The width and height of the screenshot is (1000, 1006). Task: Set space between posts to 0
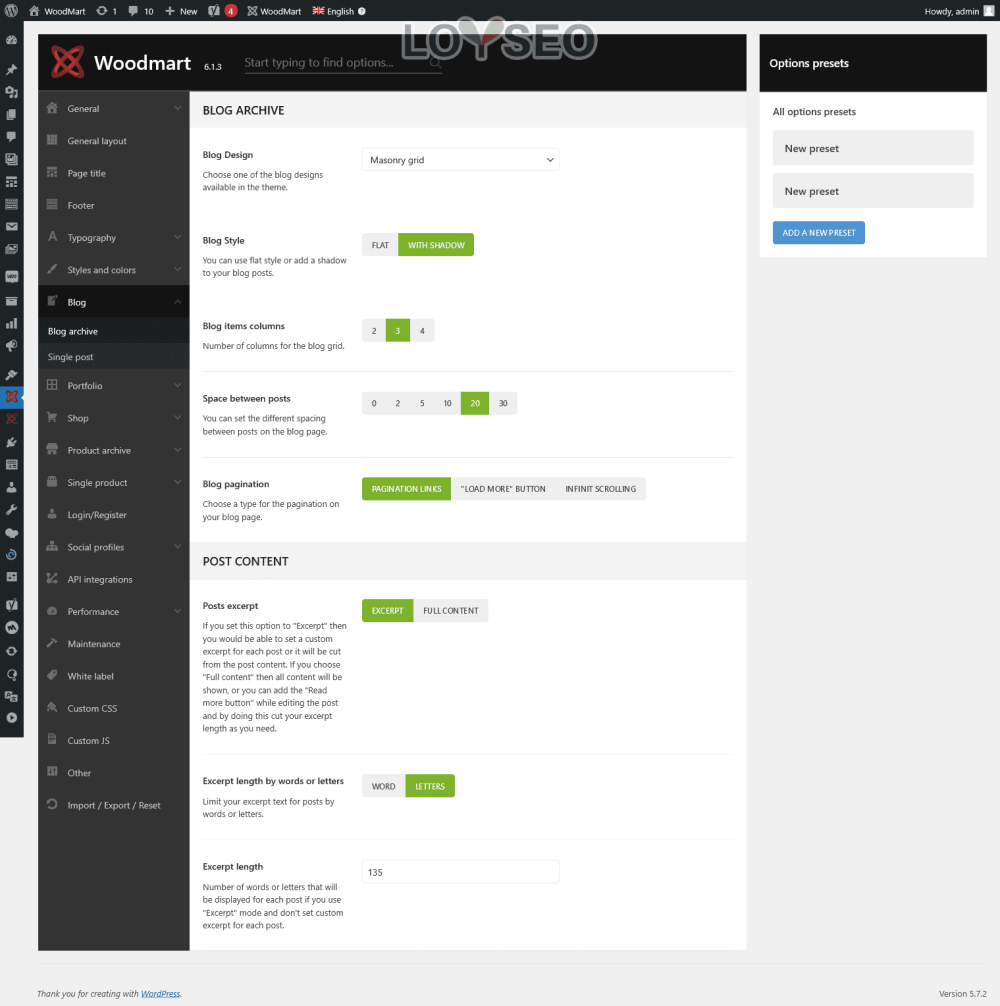click(x=374, y=404)
